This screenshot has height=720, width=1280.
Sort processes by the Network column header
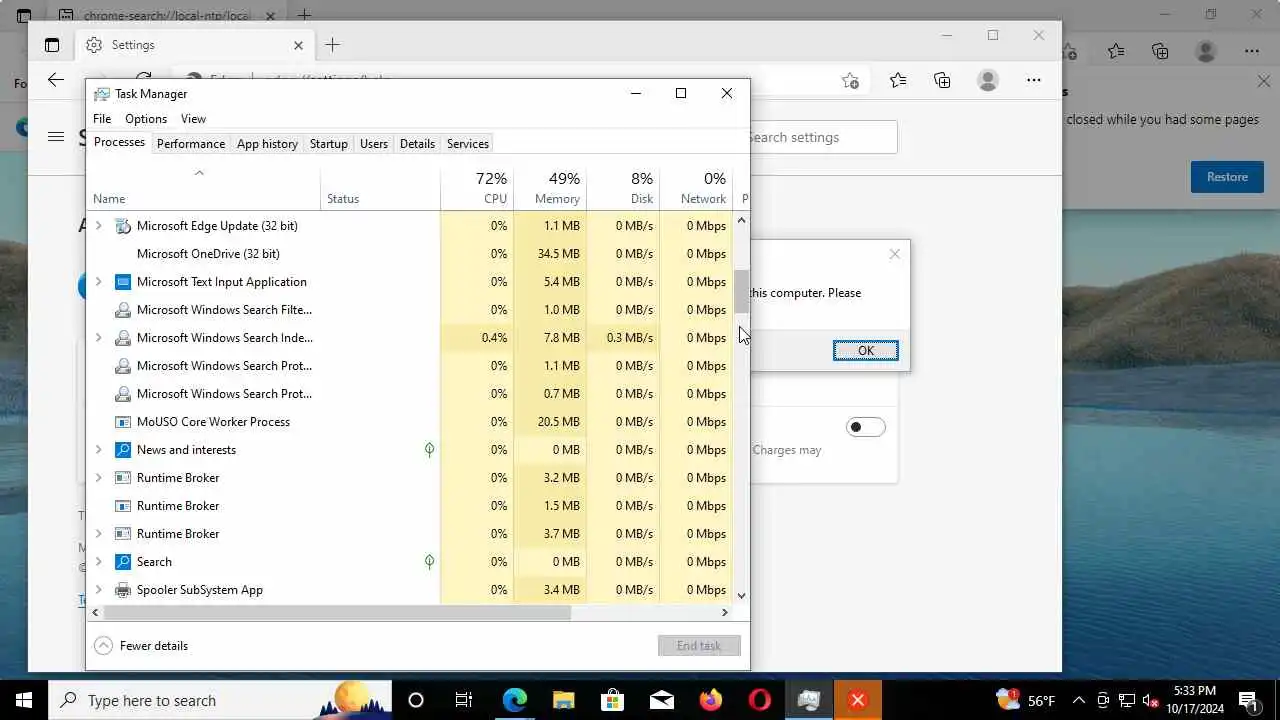tap(696, 187)
